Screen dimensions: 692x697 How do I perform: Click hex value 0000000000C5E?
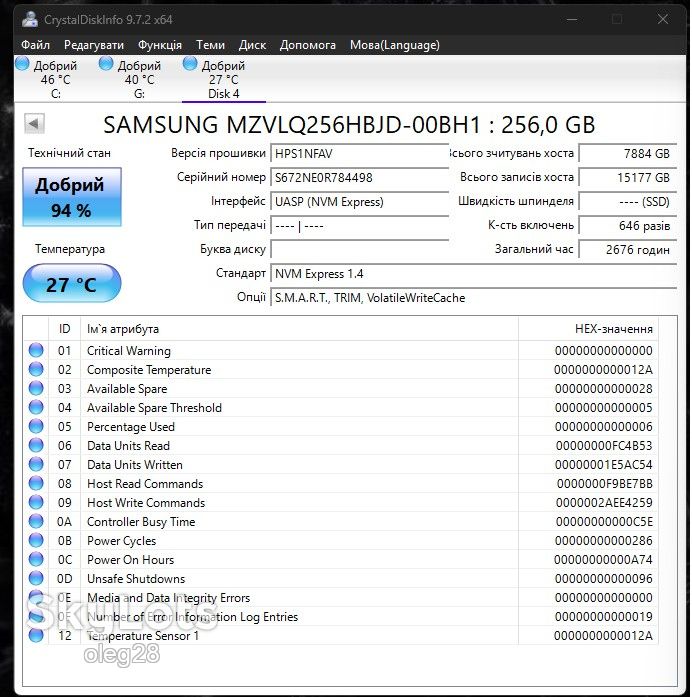[604, 522]
